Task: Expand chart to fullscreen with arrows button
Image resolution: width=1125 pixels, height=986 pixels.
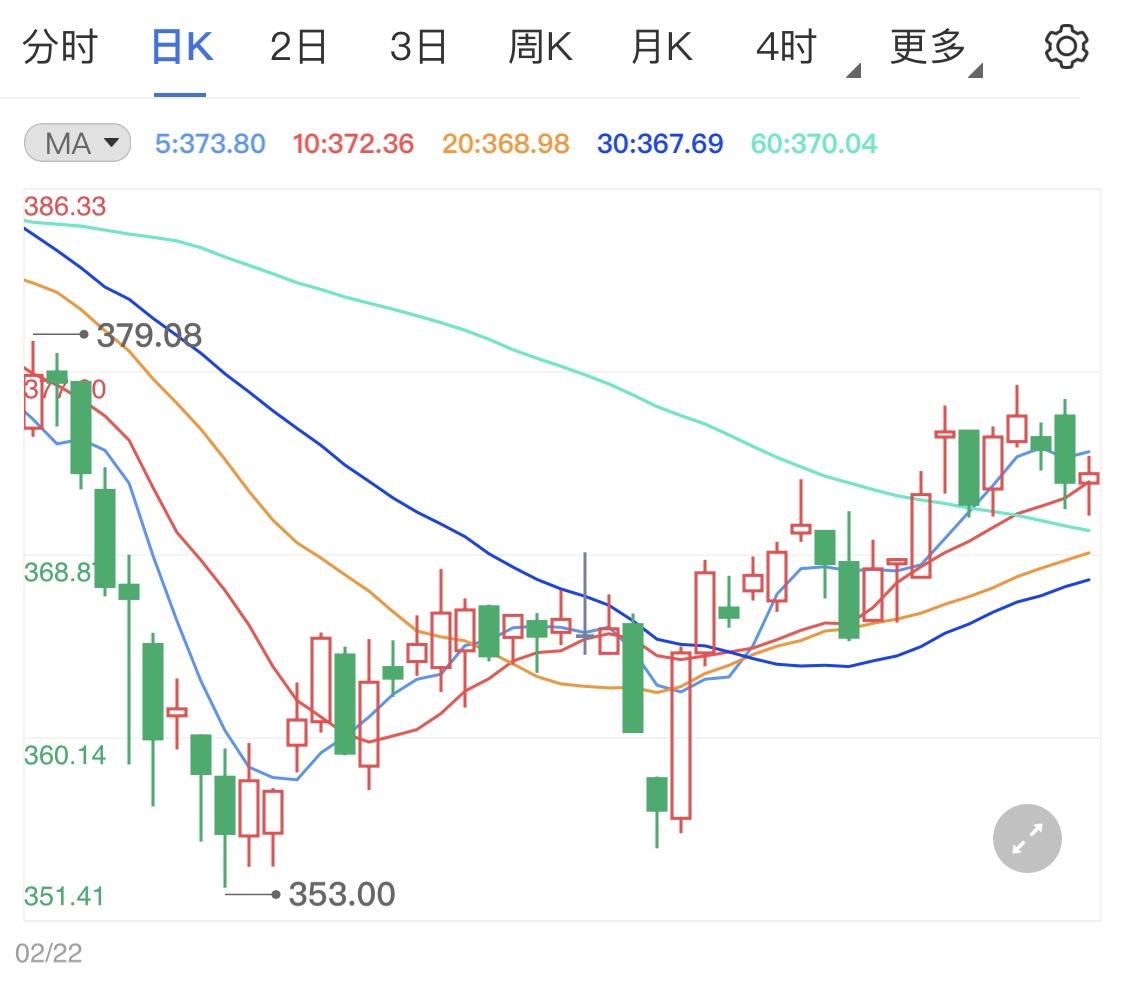Action: pyautogui.click(x=1027, y=838)
